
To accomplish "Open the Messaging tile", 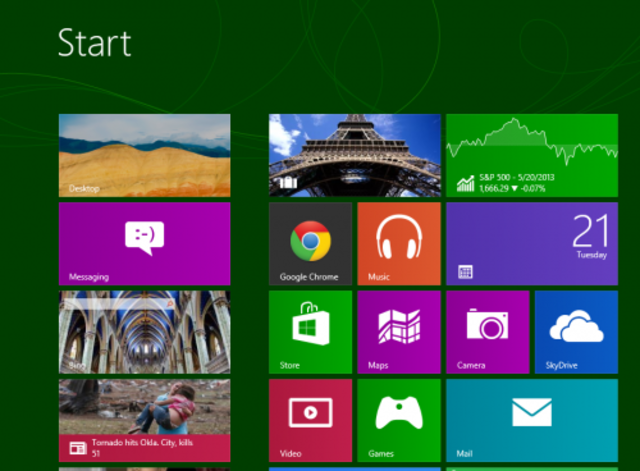I will click(144, 244).
